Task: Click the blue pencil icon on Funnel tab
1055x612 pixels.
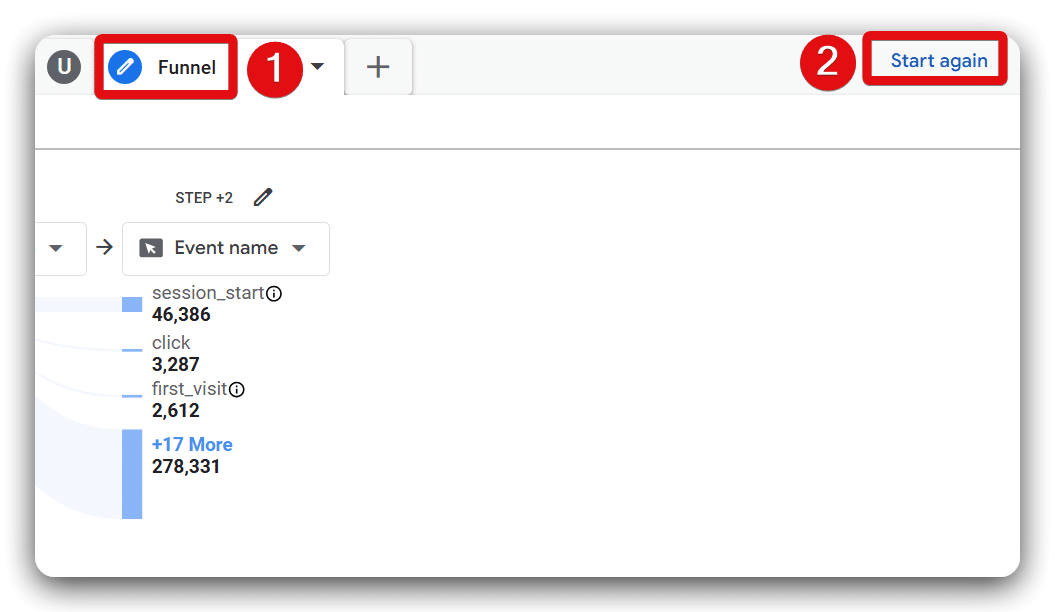Action: click(125, 68)
